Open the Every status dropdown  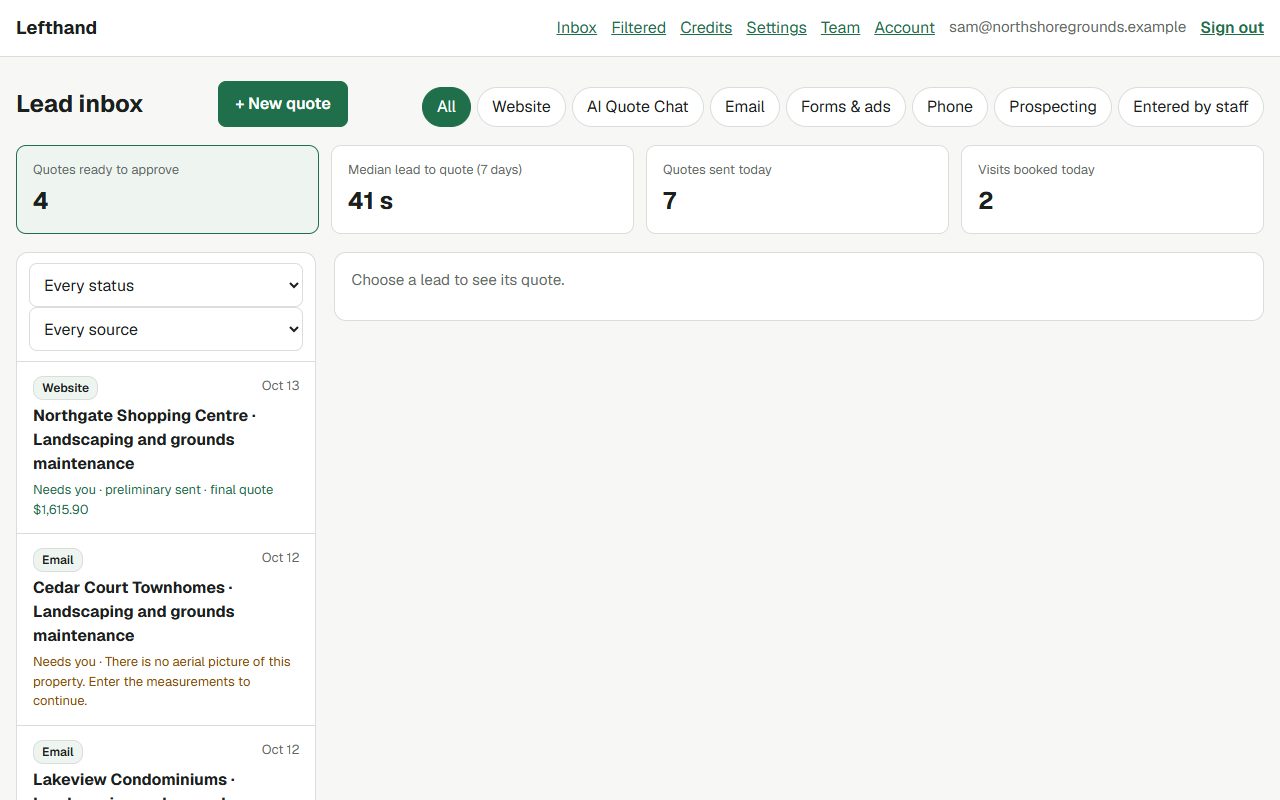166,285
